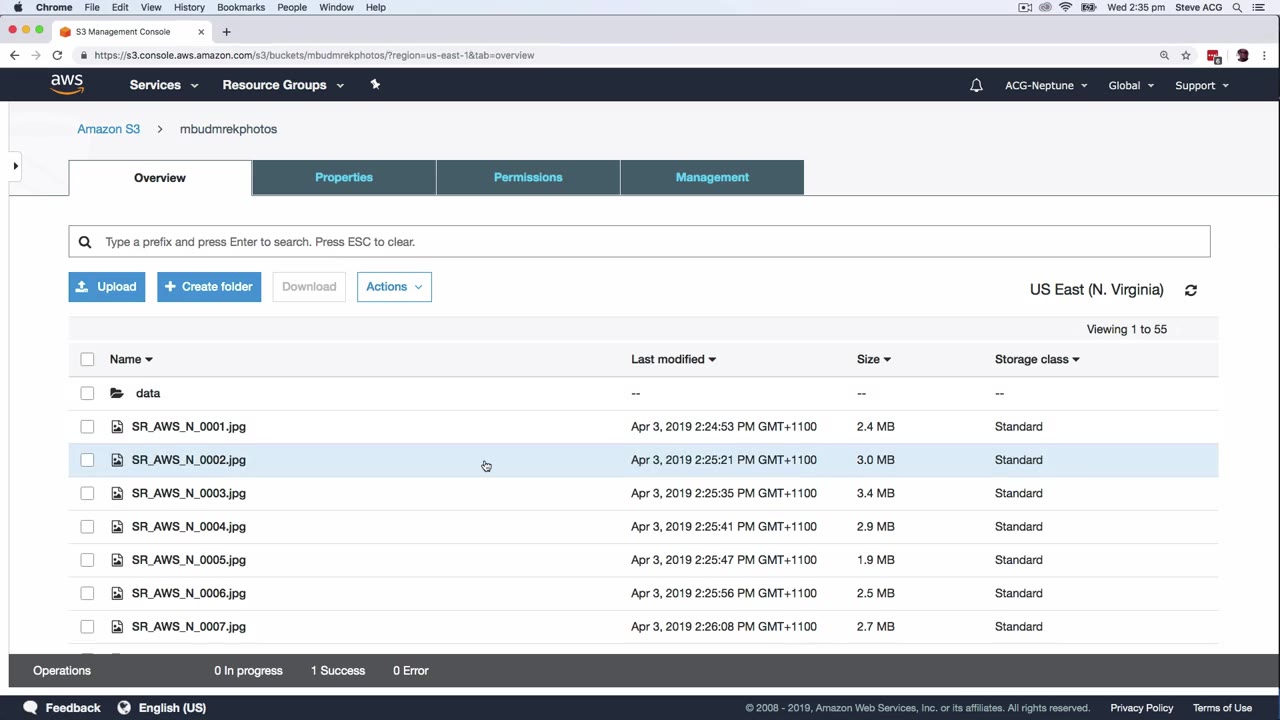The width and height of the screenshot is (1280, 720).
Task: Open Spotlight search in macOS menu bar
Action: (1237, 7)
